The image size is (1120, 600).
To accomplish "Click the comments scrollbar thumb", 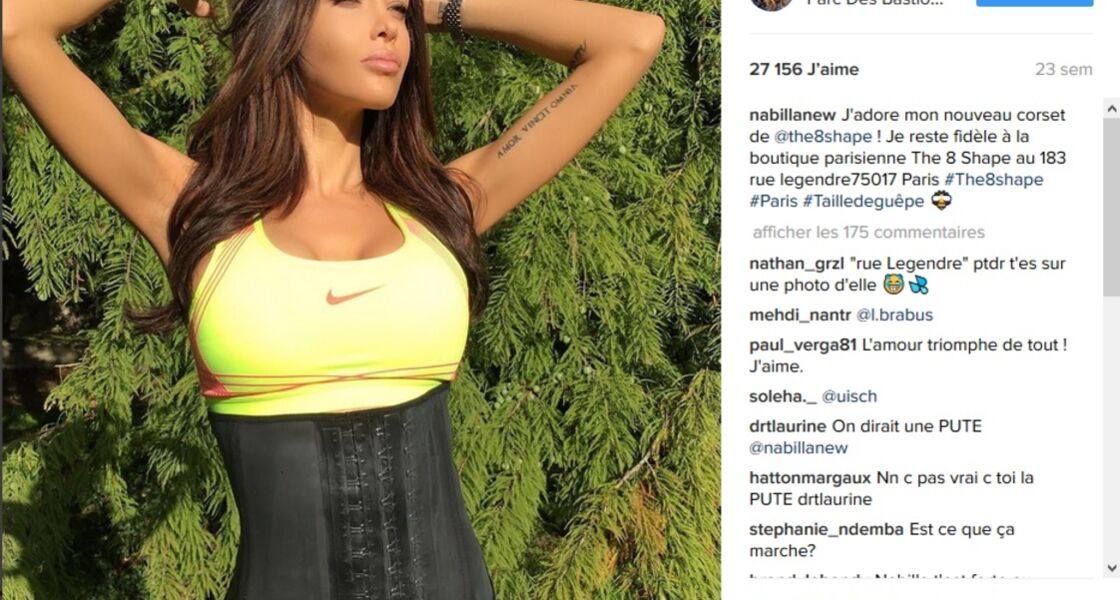I will (1111, 207).
